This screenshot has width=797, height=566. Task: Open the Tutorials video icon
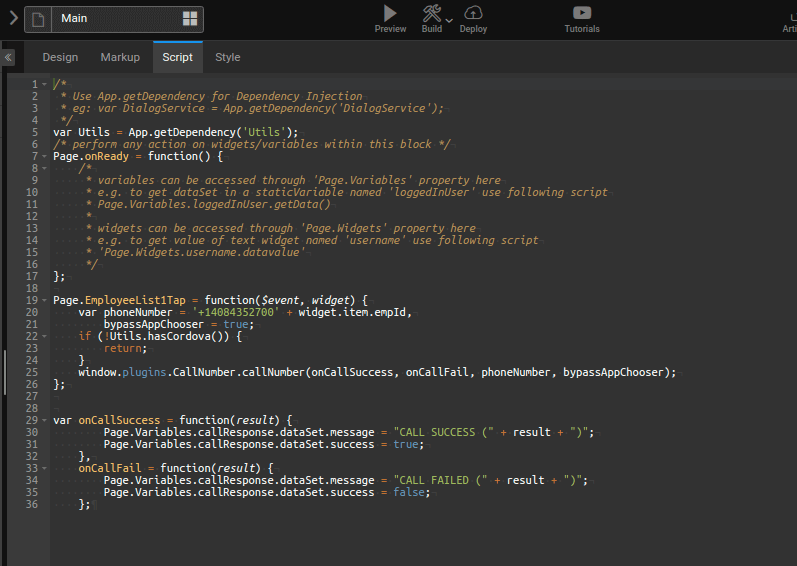(x=581, y=13)
